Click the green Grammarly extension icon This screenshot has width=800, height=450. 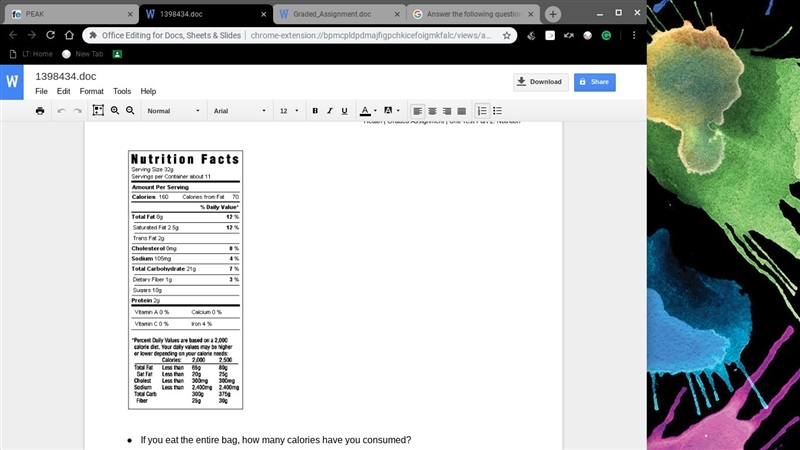606,35
